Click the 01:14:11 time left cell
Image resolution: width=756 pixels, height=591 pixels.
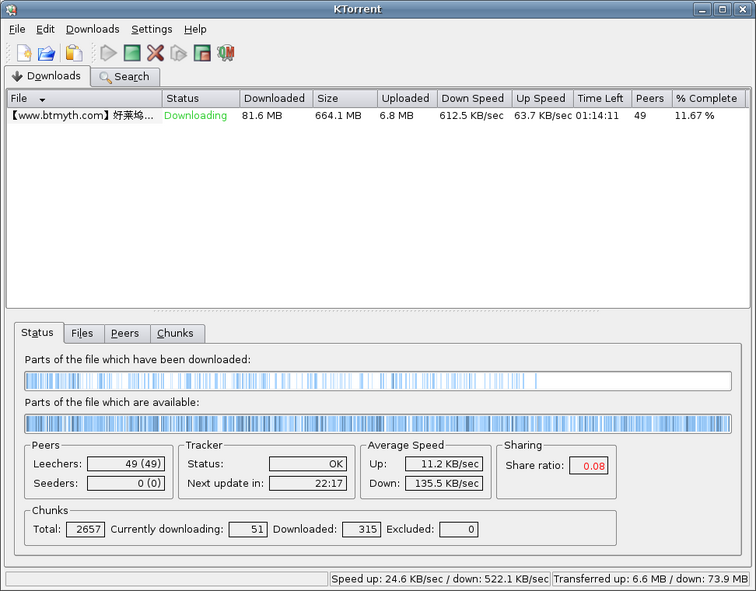pyautogui.click(x=597, y=116)
